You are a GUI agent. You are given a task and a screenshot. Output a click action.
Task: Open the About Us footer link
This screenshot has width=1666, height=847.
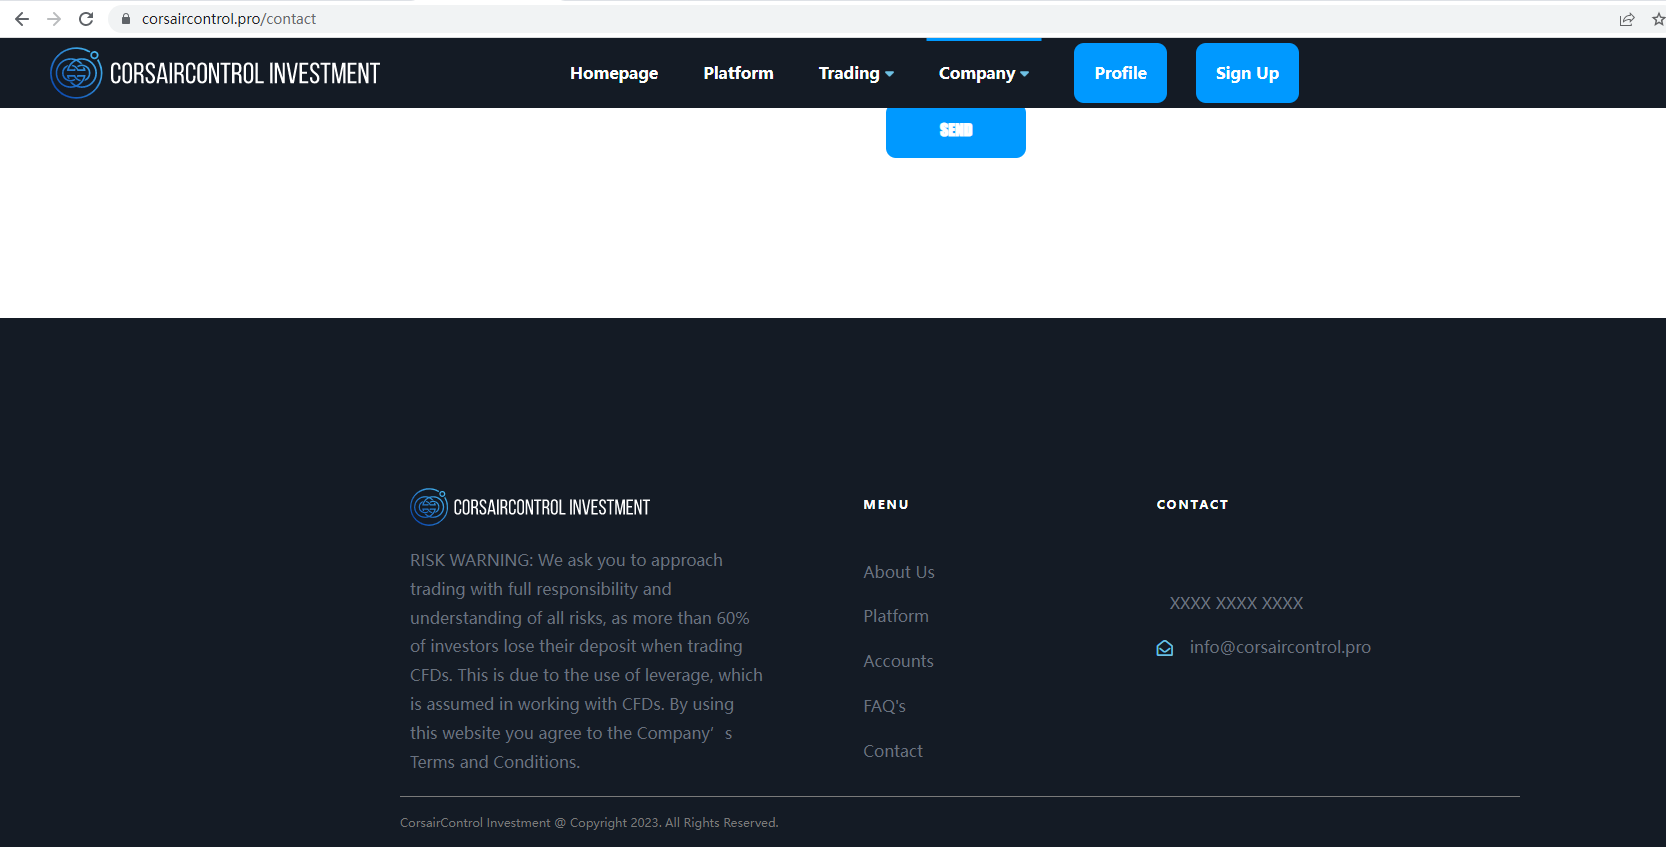point(899,572)
